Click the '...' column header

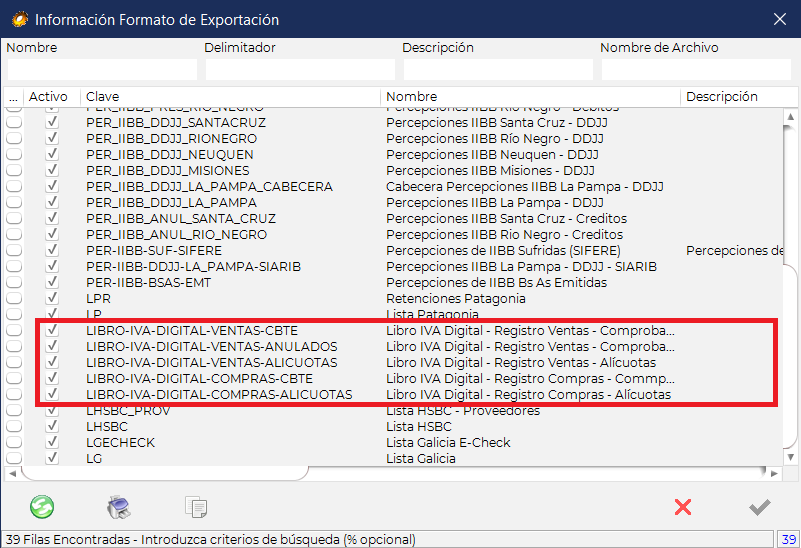pyautogui.click(x=14, y=97)
